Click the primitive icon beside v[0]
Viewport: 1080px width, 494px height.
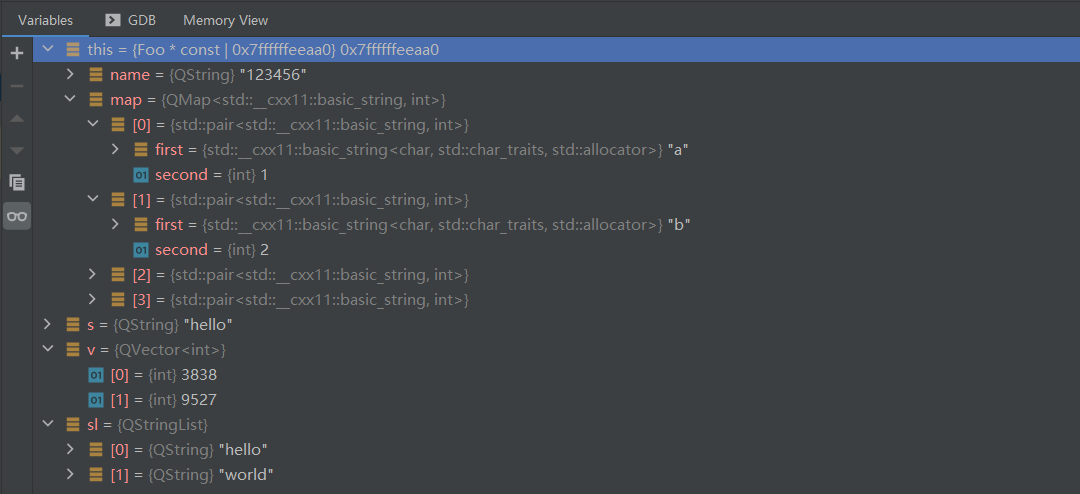(96, 374)
